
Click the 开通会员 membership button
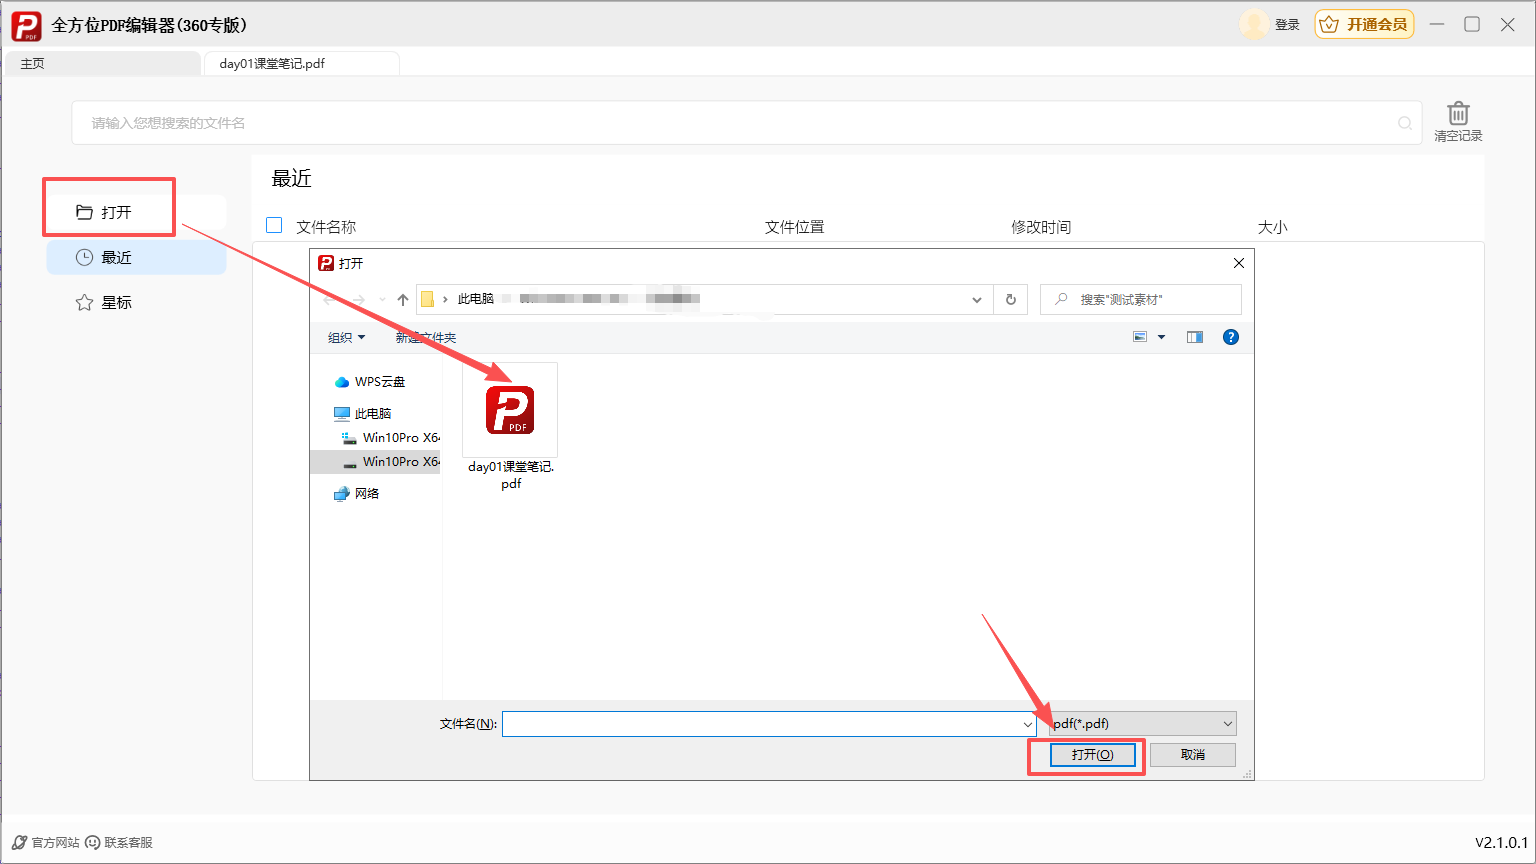tap(1364, 24)
